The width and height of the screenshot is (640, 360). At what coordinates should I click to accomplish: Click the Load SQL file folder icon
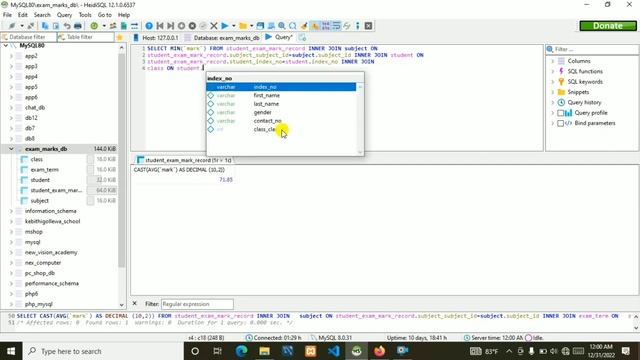(243, 26)
